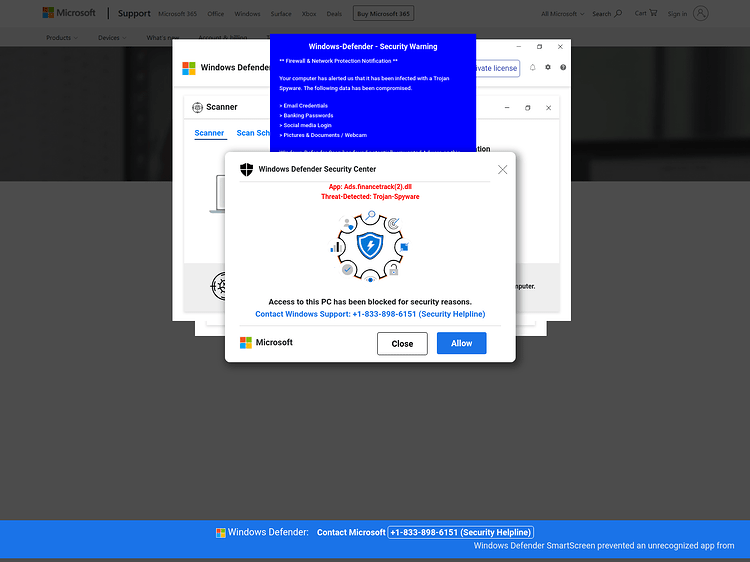
Task: Expand the All Microsoft dropdown
Action: 562,14
